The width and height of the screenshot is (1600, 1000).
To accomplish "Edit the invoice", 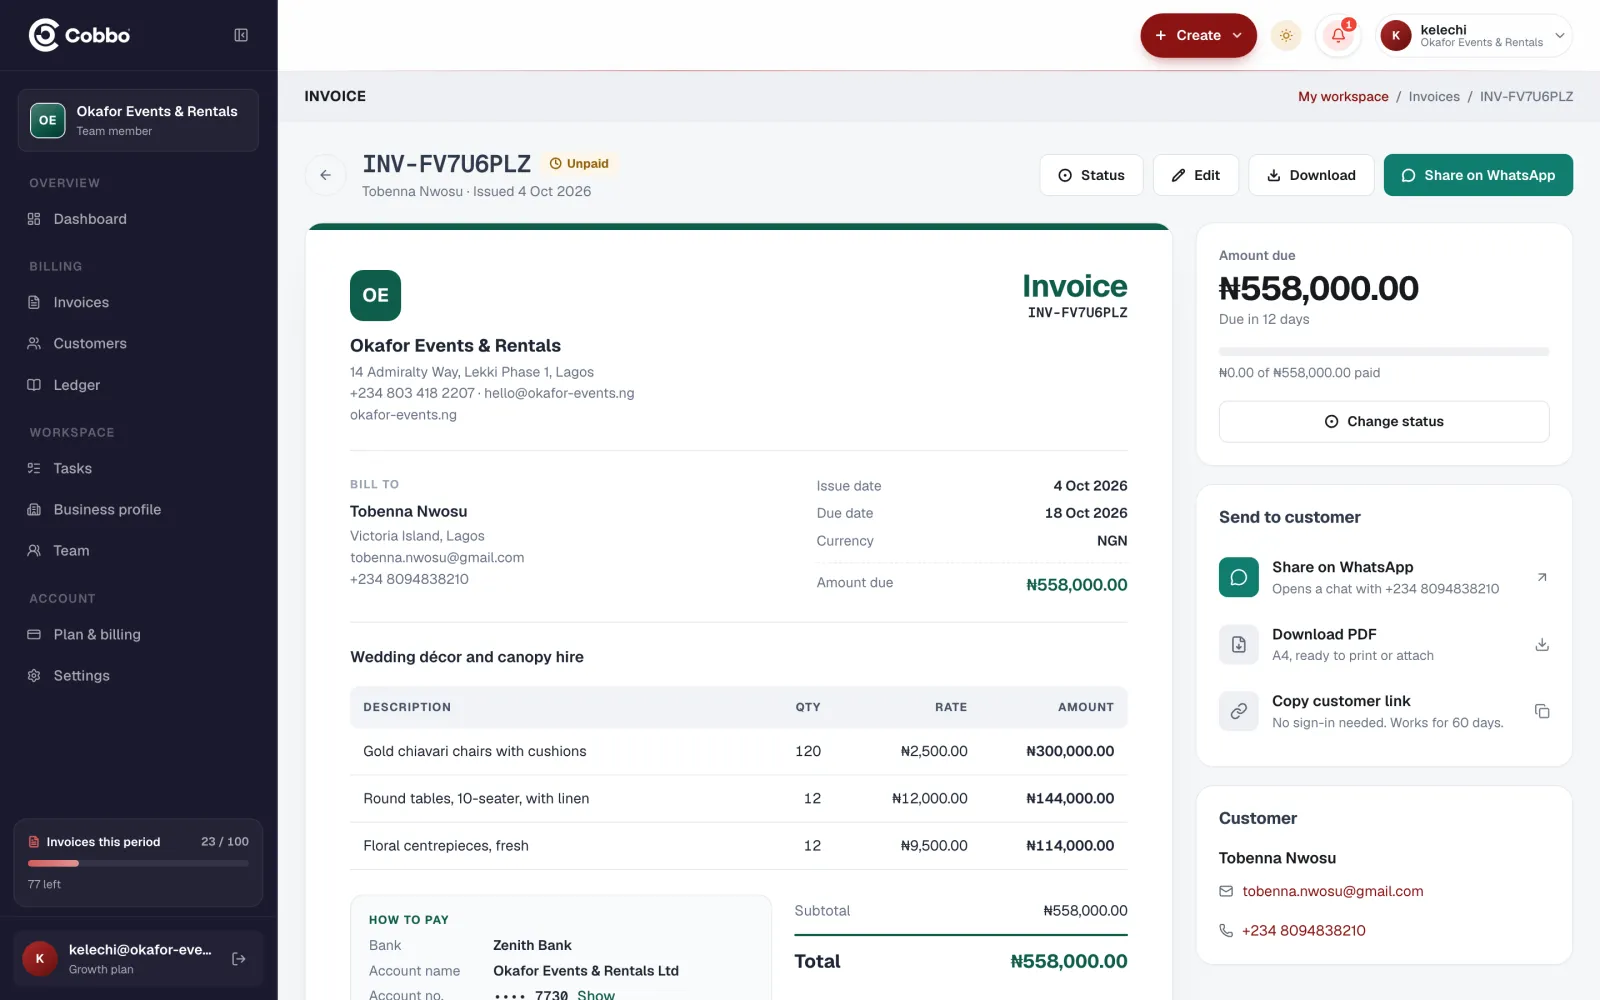I will coord(1196,175).
